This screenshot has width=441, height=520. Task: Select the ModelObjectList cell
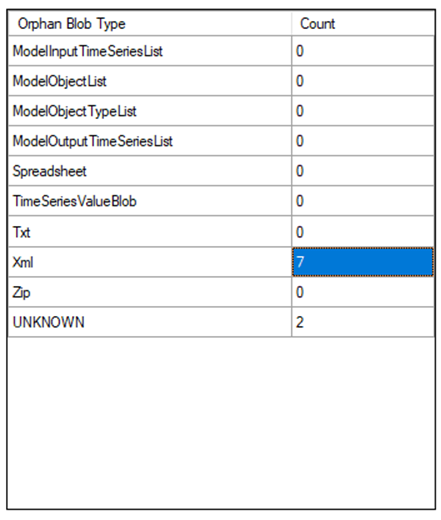pos(150,81)
